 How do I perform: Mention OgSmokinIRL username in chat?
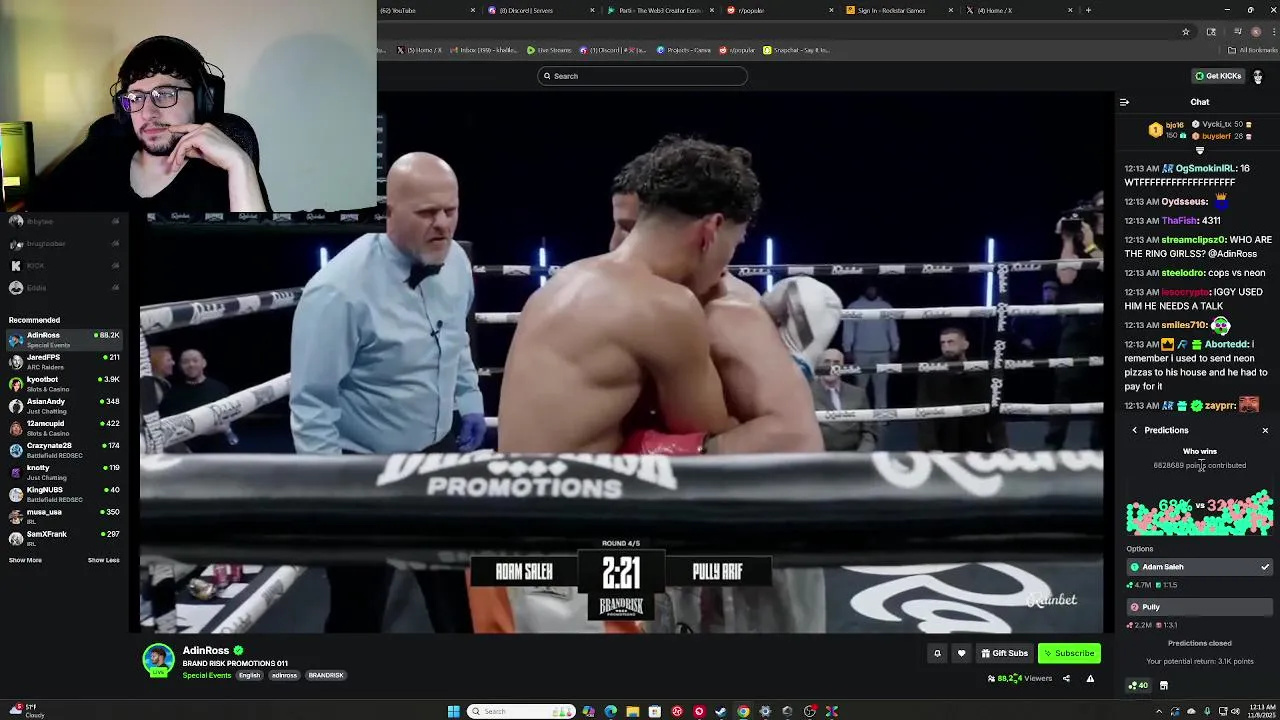coord(1205,168)
